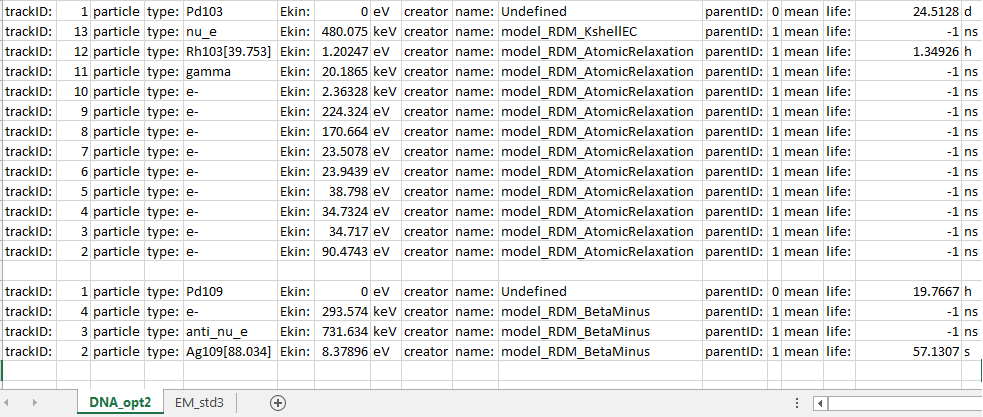Viewport: 983px width, 417px height.
Task: Select cell containing Pd103
Action: pyautogui.click(x=231, y=11)
